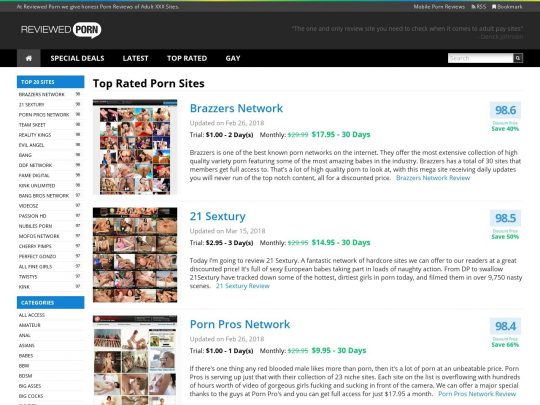Viewport: 540px width, 405px height.
Task: Select 21 Sextury in Top 20 sidebar
Action: coord(31,104)
